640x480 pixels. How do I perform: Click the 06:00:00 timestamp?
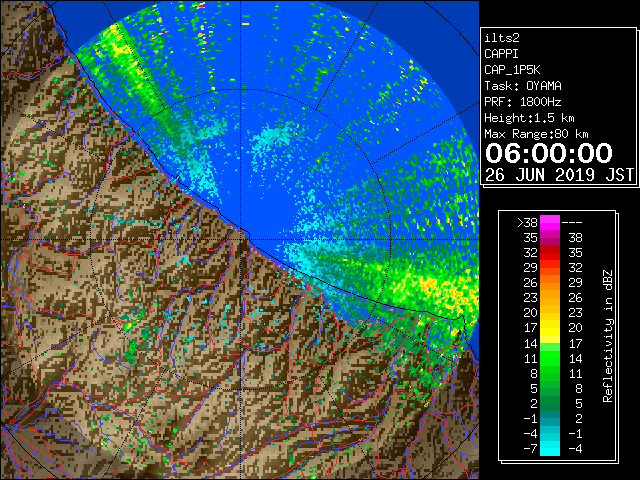[549, 153]
